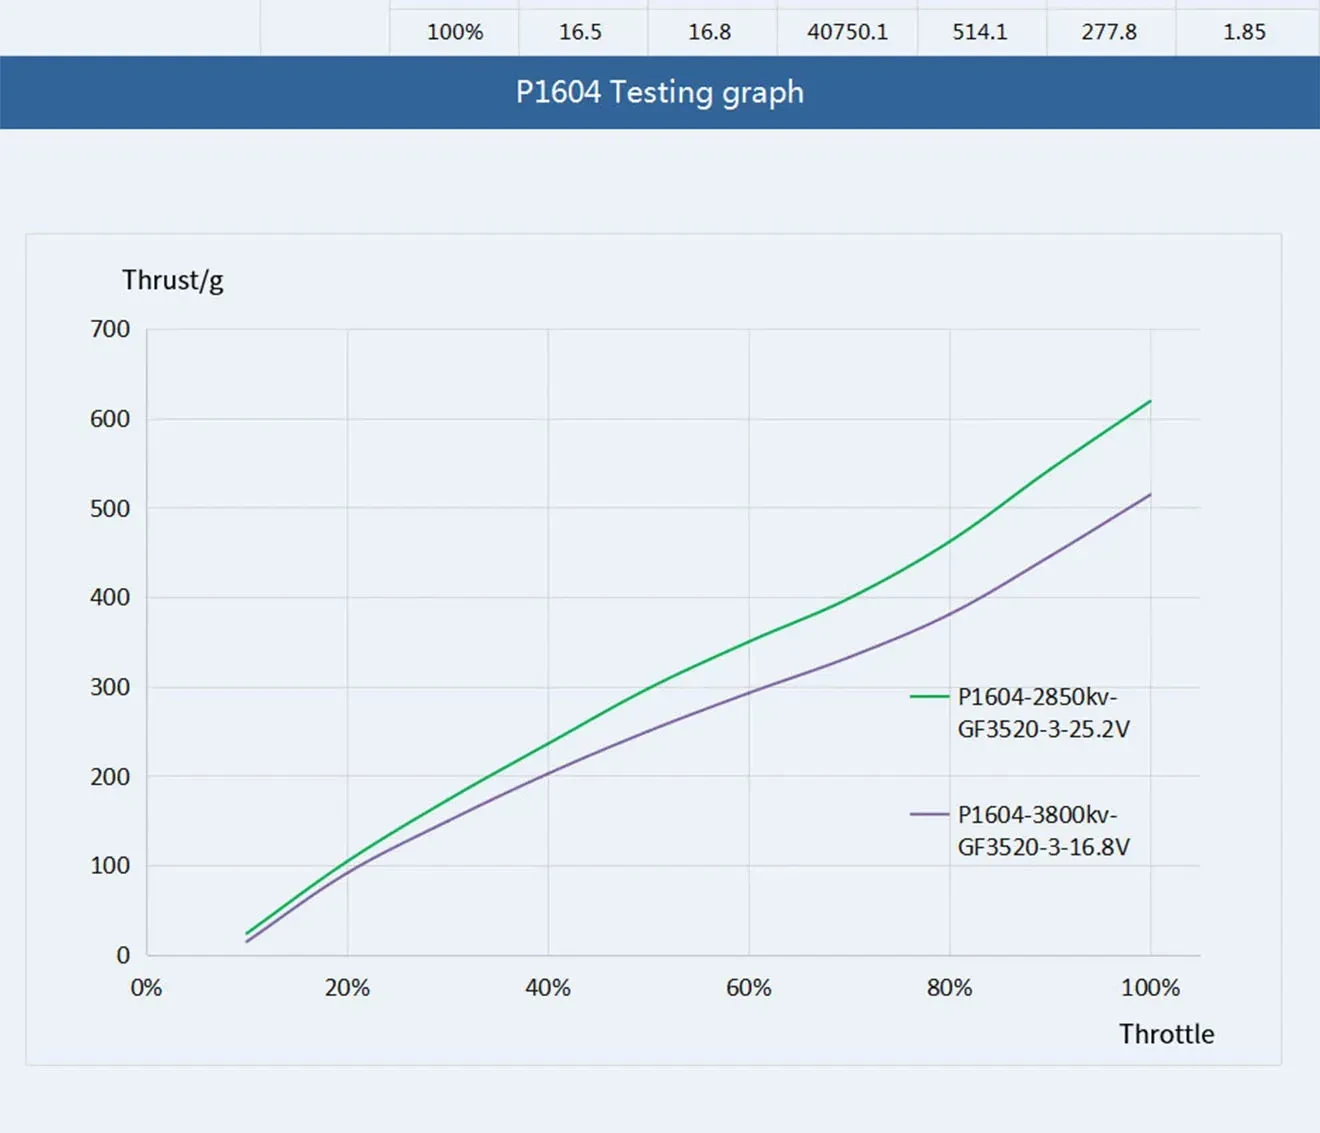Click the 100% label on the throttle axis
Image resolution: width=1320 pixels, height=1133 pixels.
point(1150,988)
